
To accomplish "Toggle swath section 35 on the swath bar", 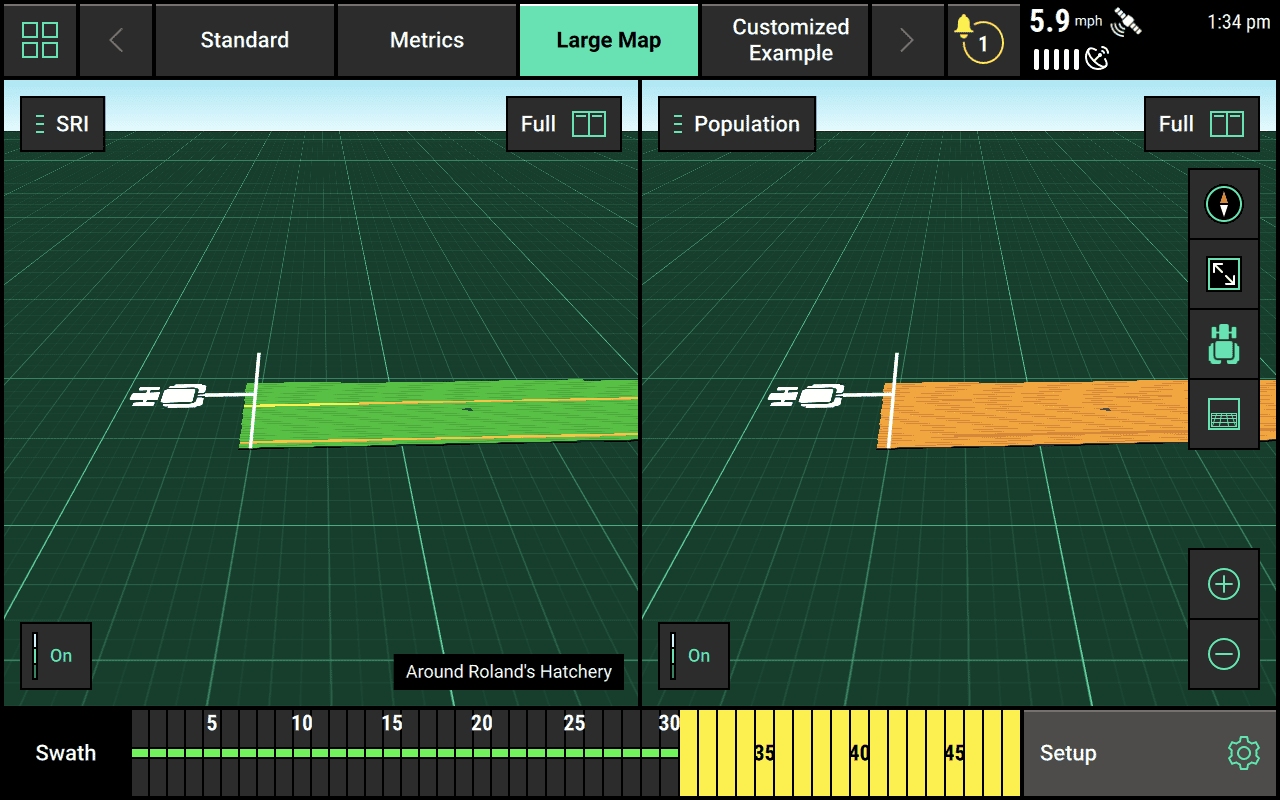I will (x=763, y=752).
